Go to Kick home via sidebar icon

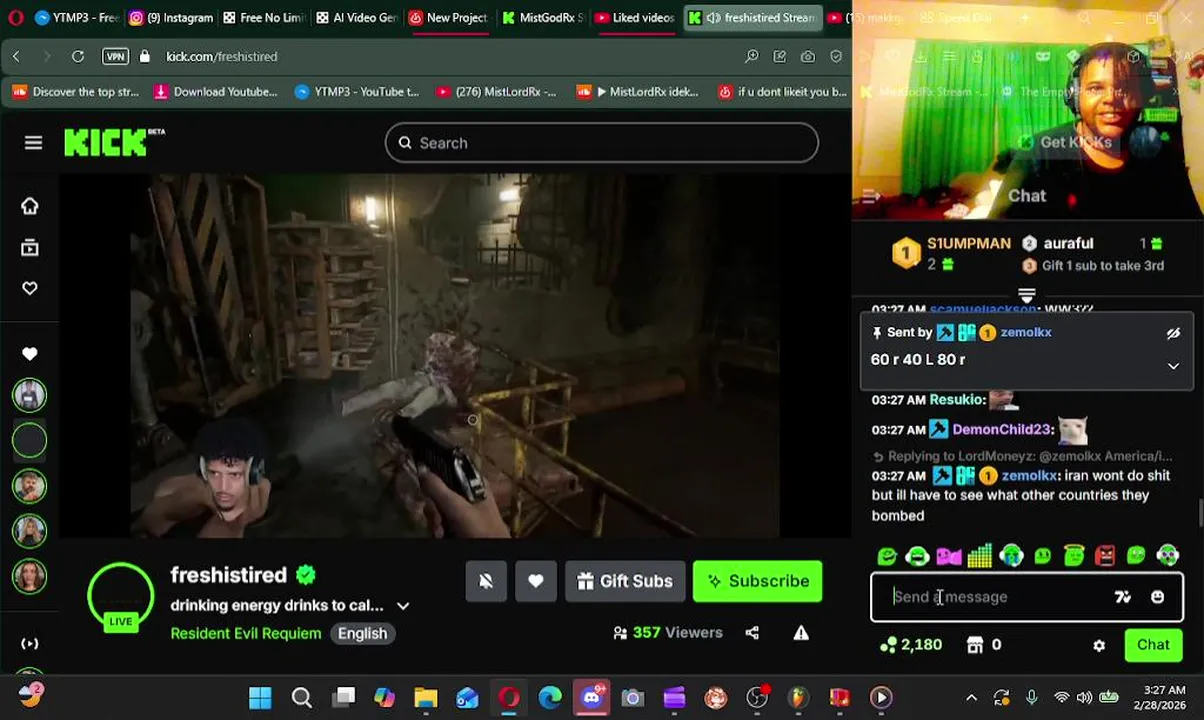30,206
